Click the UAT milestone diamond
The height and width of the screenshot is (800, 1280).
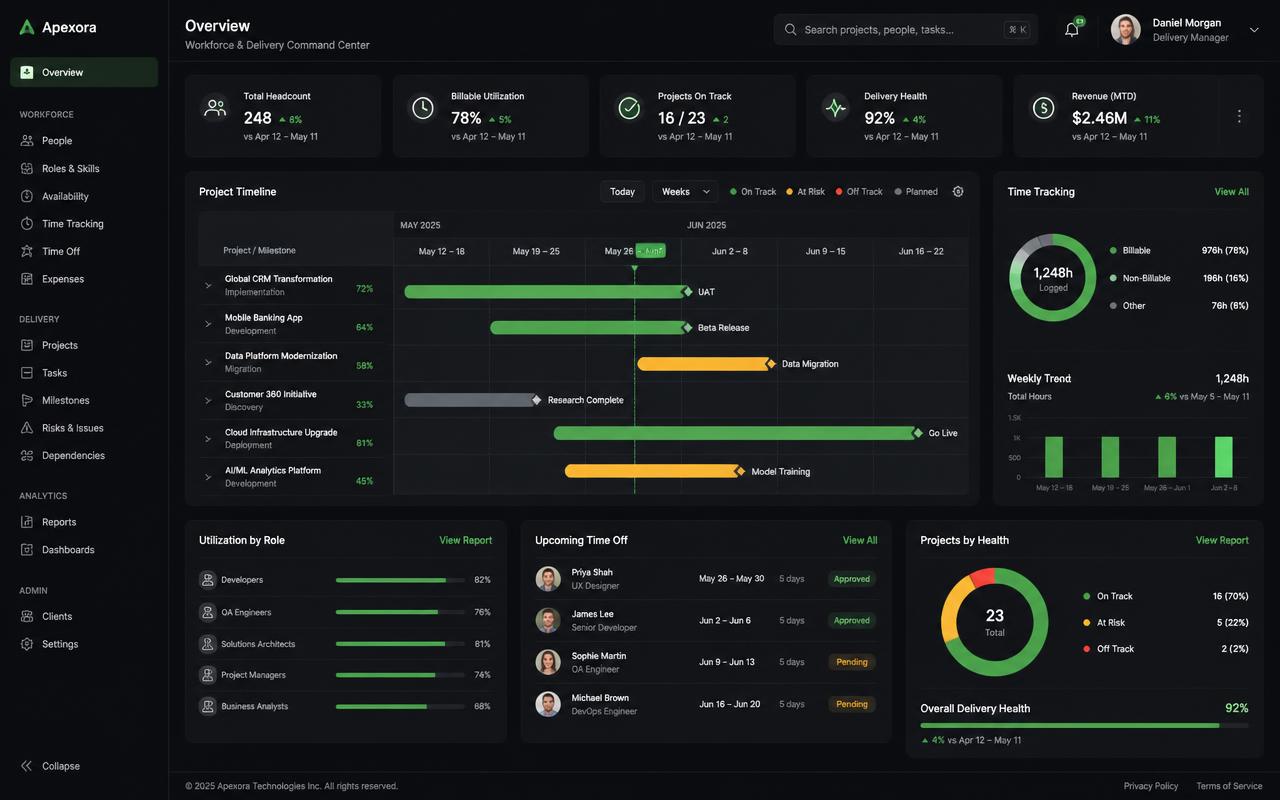click(x=687, y=292)
